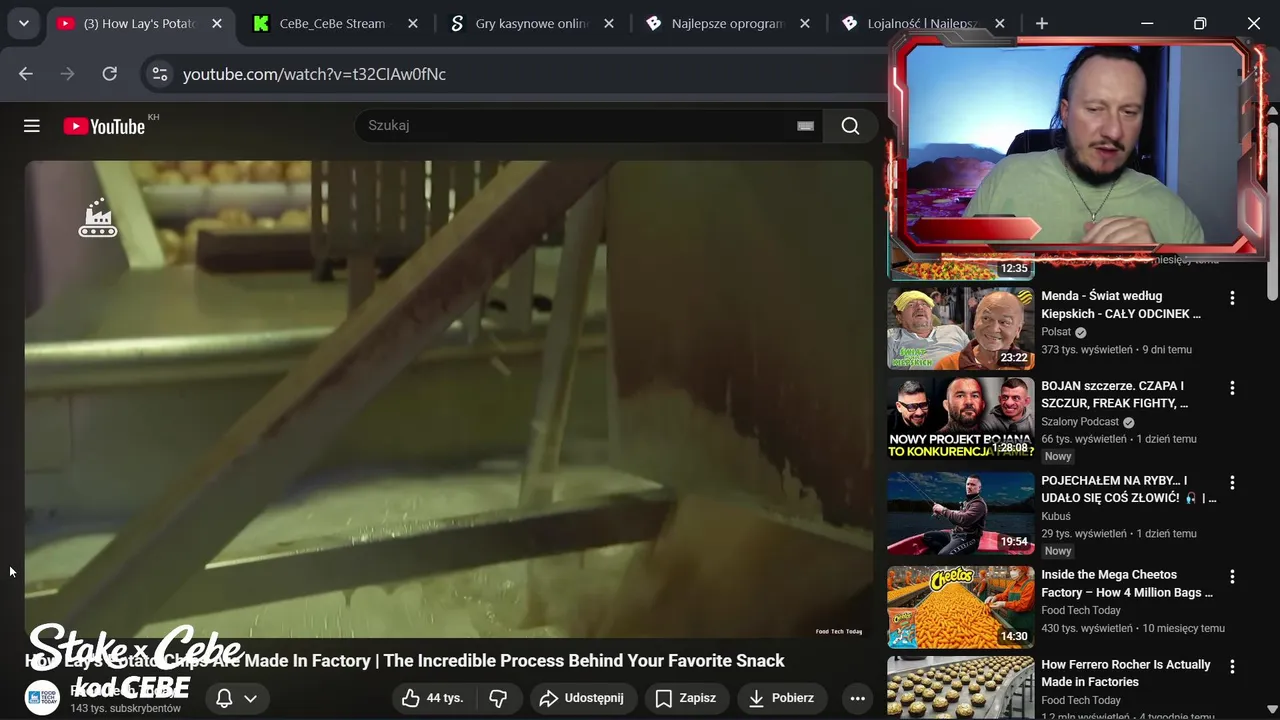This screenshot has width=1280, height=720.
Task: Open Inside the Mega Cheetos Factory title
Action: click(x=1127, y=583)
